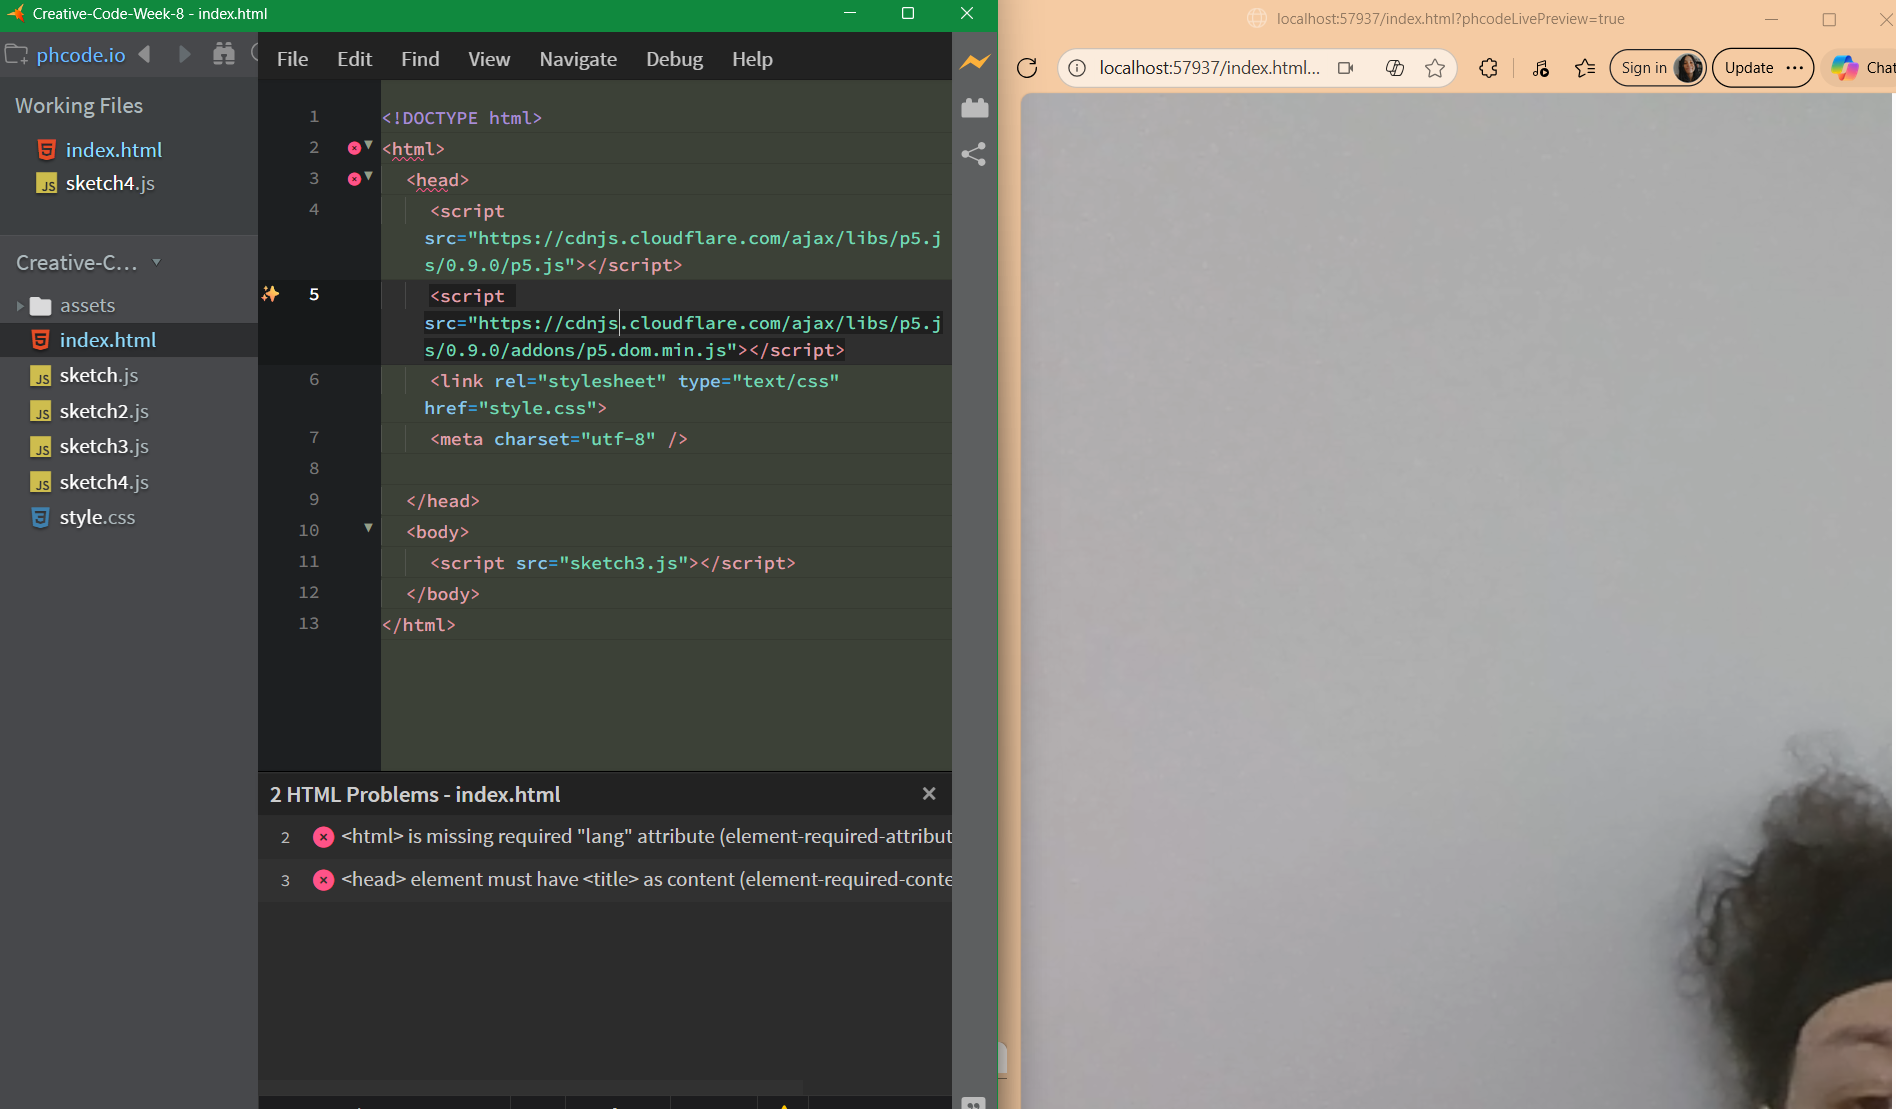
Task: Refresh the browser preview page
Action: coord(1027,68)
